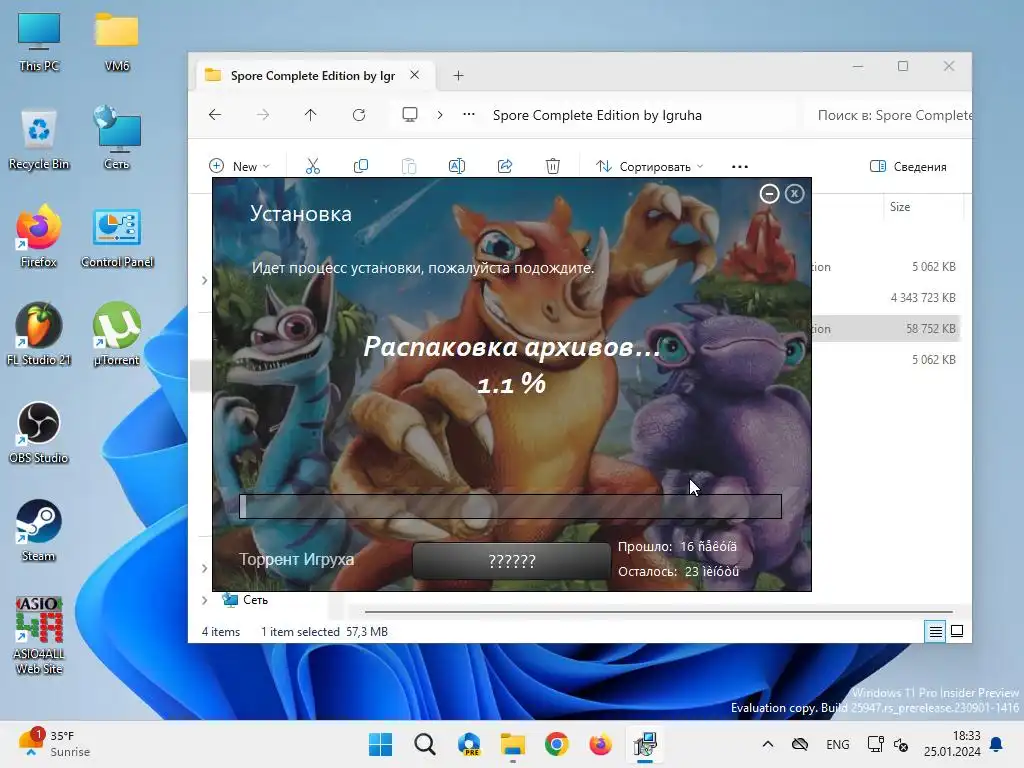Toggle the Сведения details pane
Image resolution: width=1024 pixels, height=768 pixels.
point(908,167)
